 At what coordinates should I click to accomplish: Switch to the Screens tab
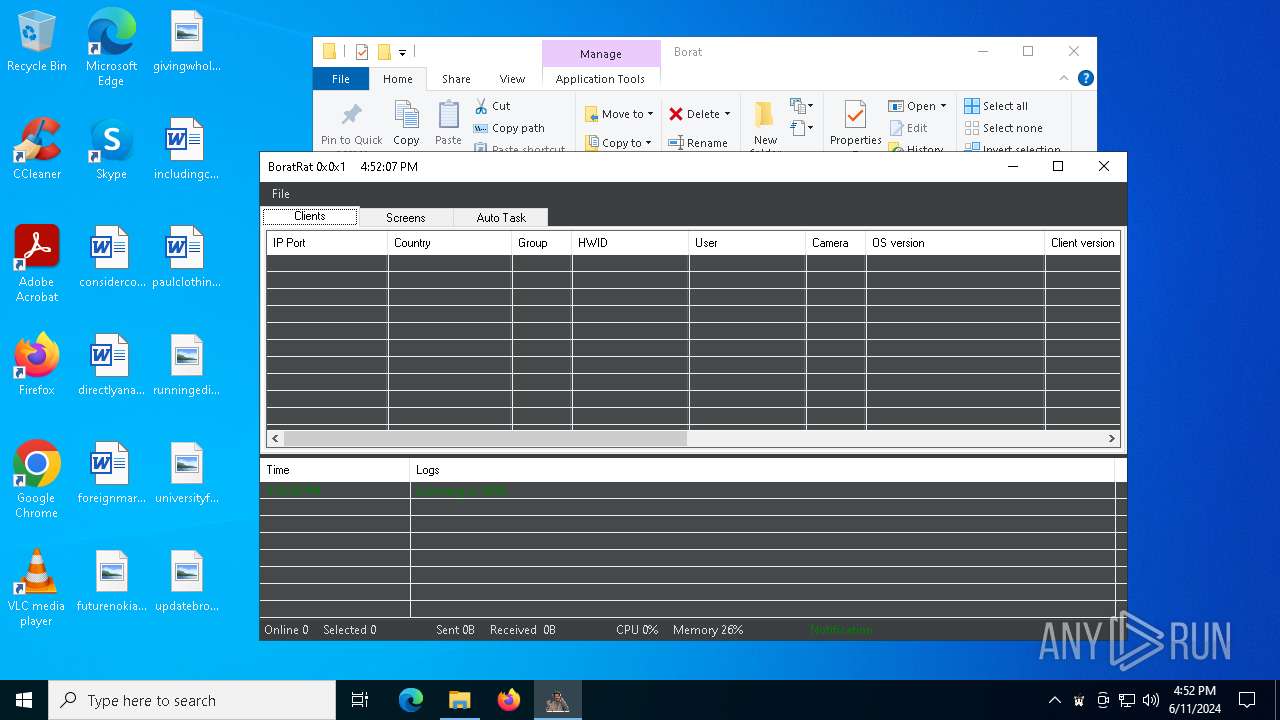(x=406, y=217)
